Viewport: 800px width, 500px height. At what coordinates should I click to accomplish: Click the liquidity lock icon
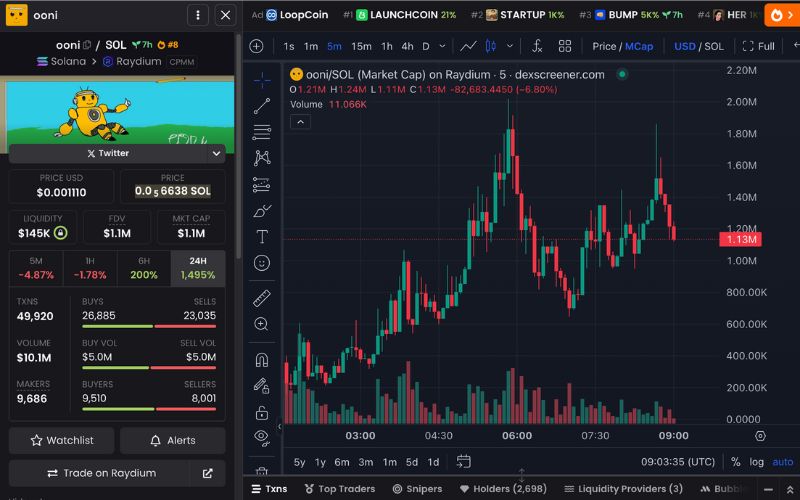(x=61, y=233)
